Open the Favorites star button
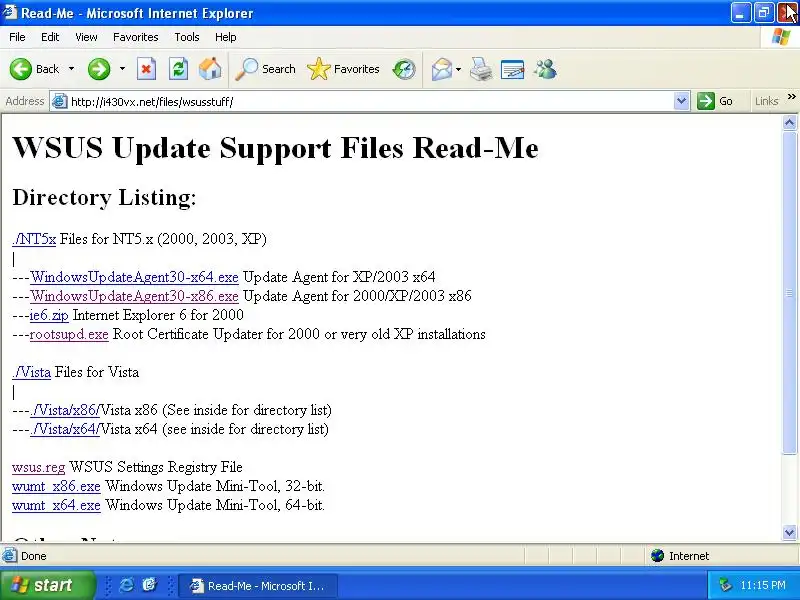The image size is (800, 600). 343,69
